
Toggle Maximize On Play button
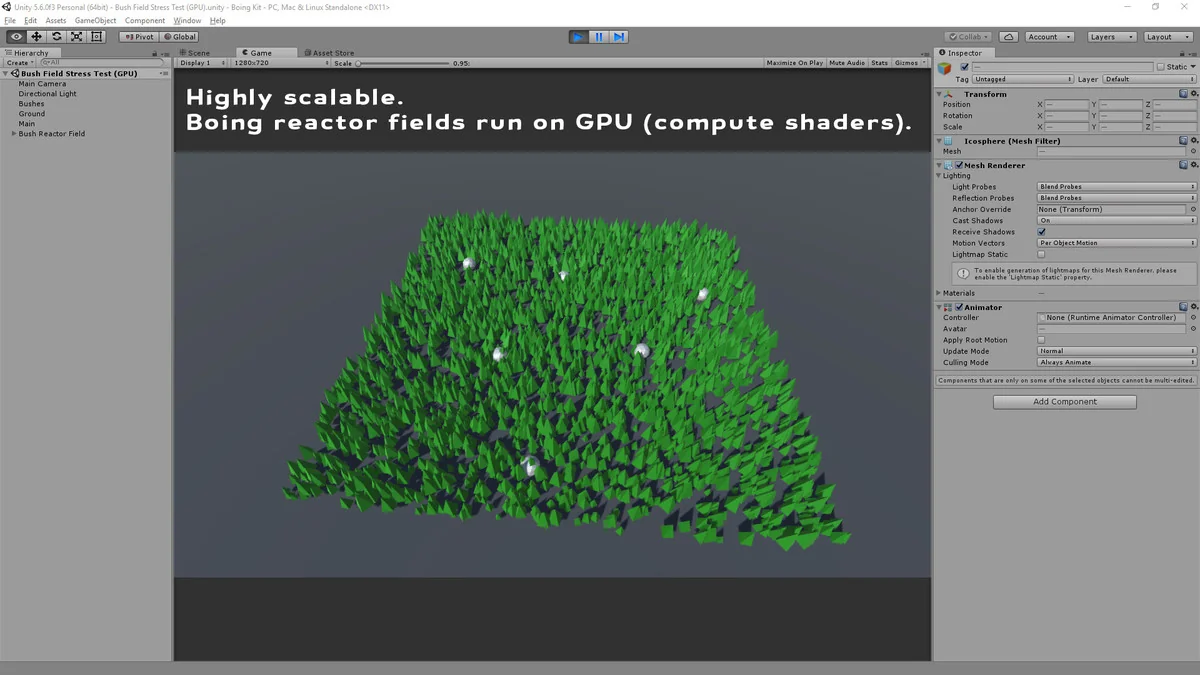pyautogui.click(x=794, y=63)
